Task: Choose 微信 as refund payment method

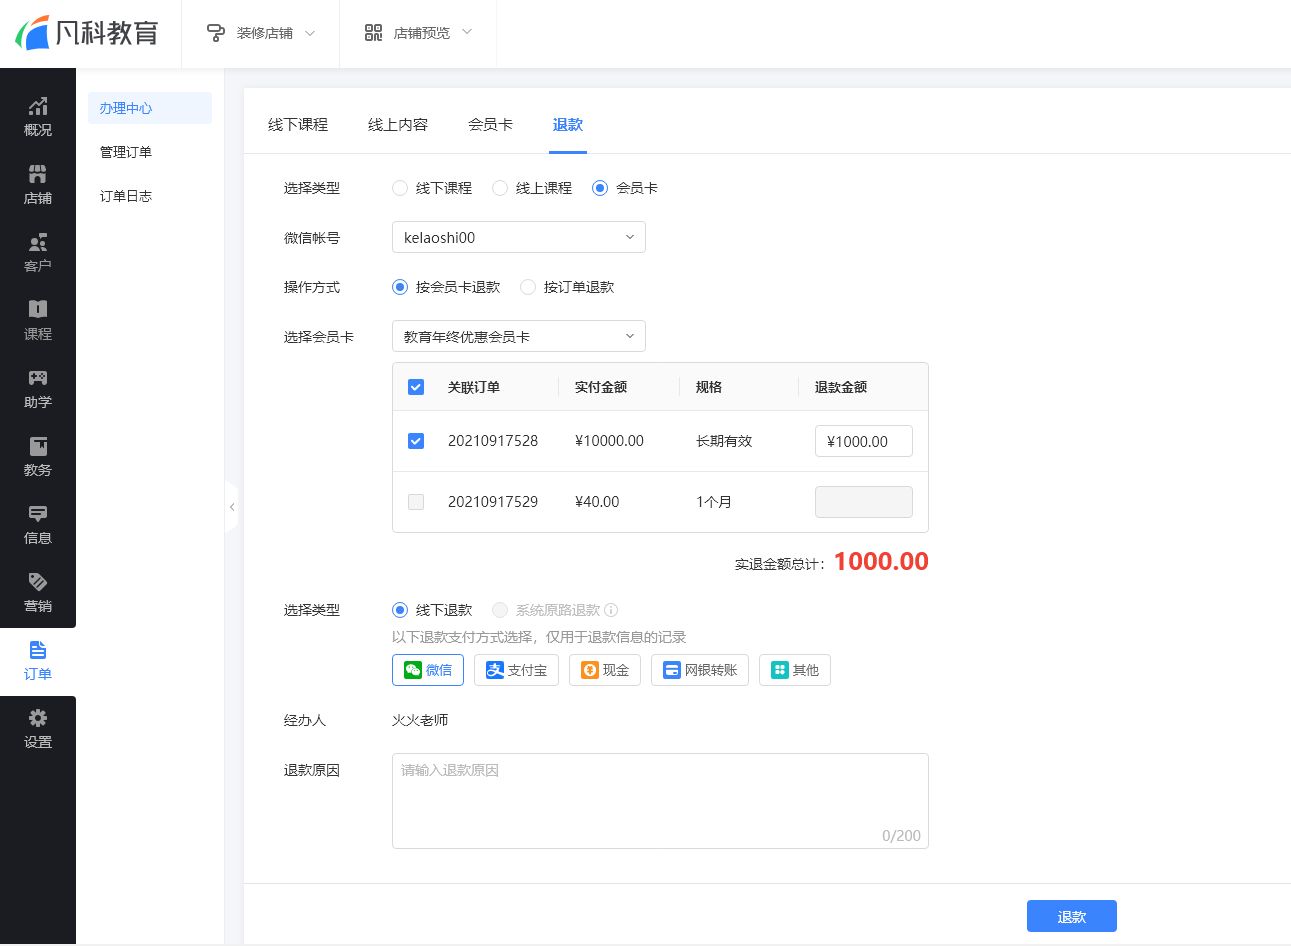Action: click(428, 670)
